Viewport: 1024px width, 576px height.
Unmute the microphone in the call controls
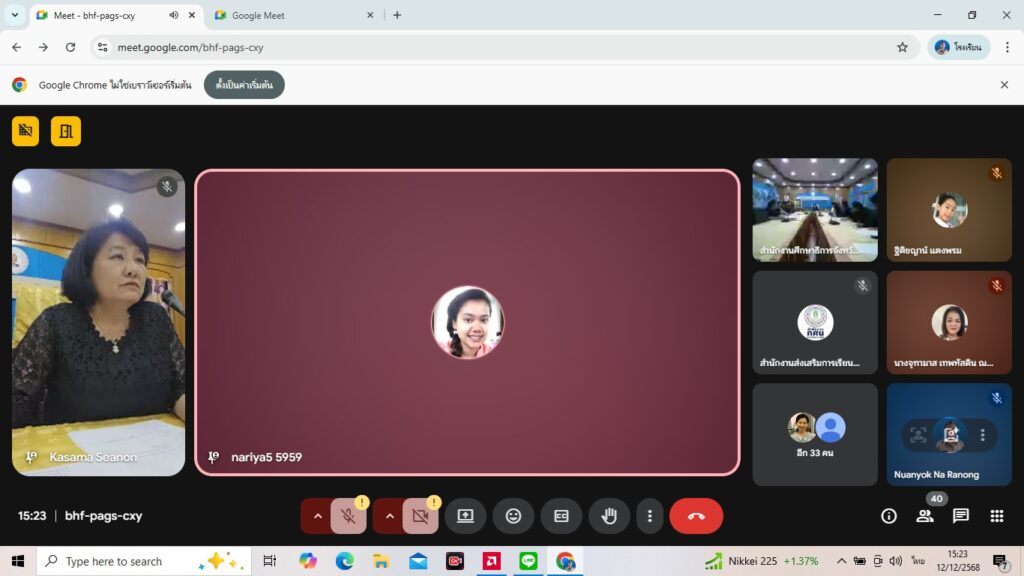[x=348, y=516]
